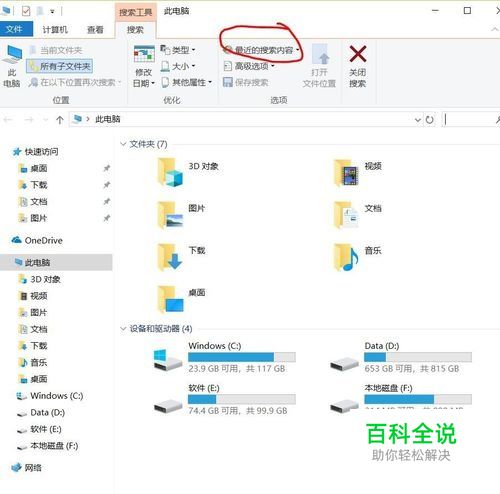Open the 视频 folder in main pane

coord(346,172)
